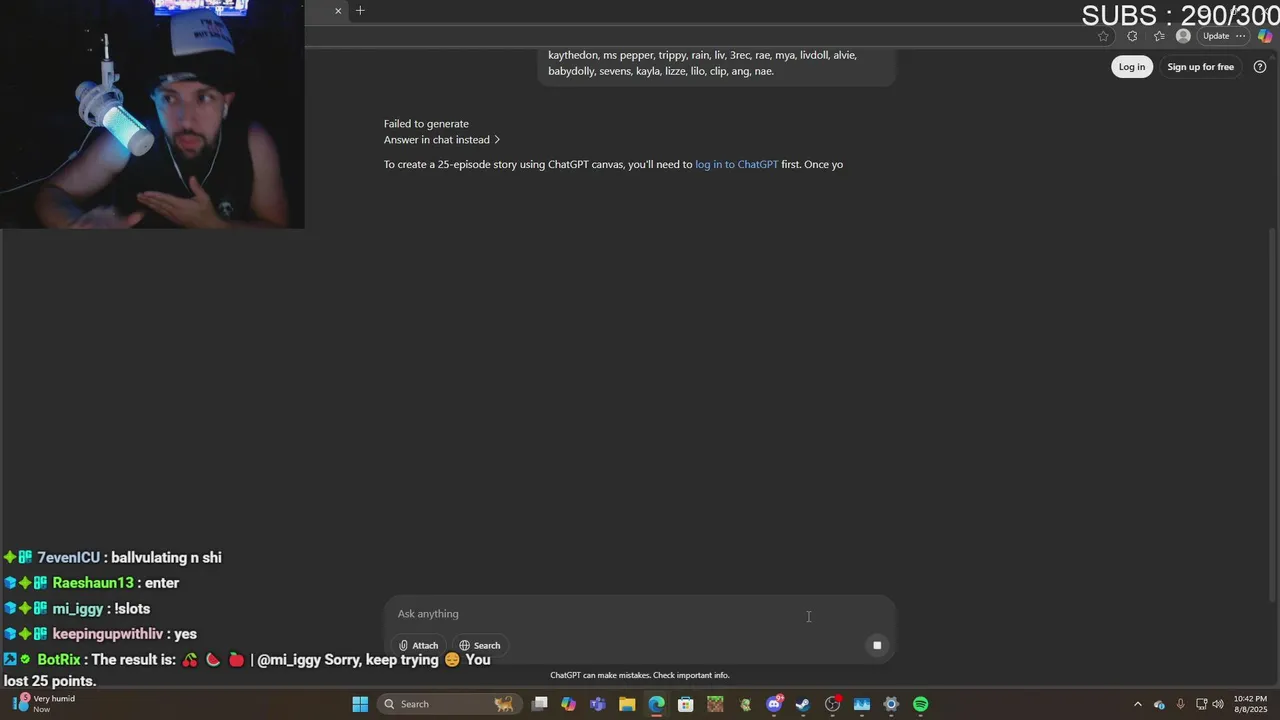This screenshot has height=720, width=1280.
Task: Follow the 'log in to ChatGPT' link
Action: point(736,164)
